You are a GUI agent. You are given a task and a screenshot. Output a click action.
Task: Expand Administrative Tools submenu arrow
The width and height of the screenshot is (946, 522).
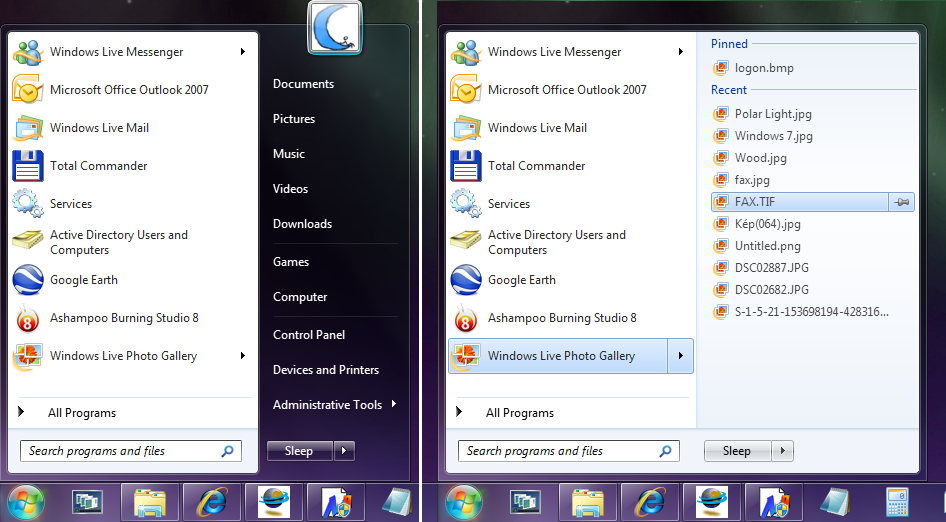click(x=393, y=404)
